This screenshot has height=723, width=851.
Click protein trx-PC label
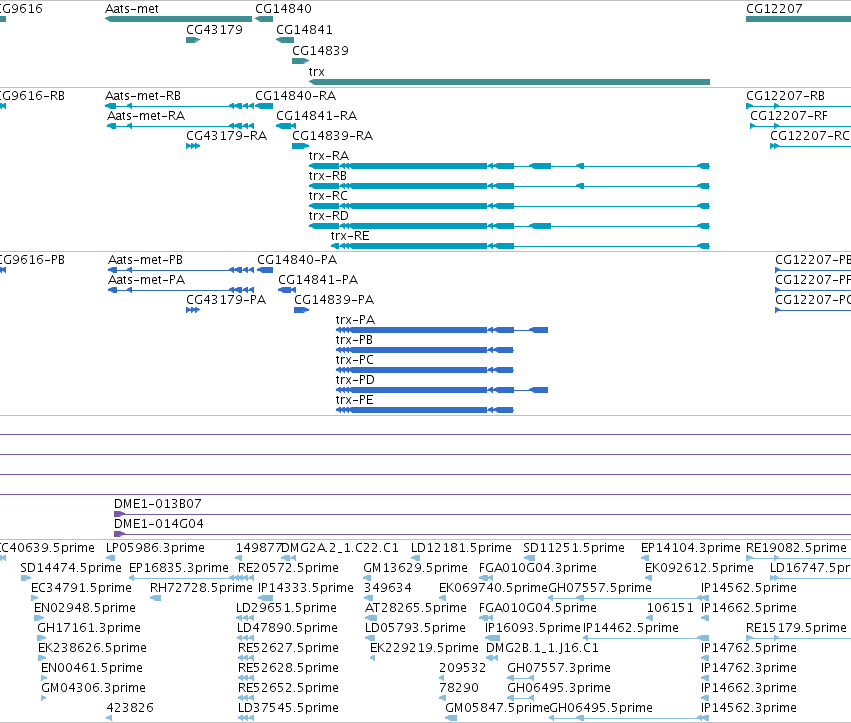[354, 360]
